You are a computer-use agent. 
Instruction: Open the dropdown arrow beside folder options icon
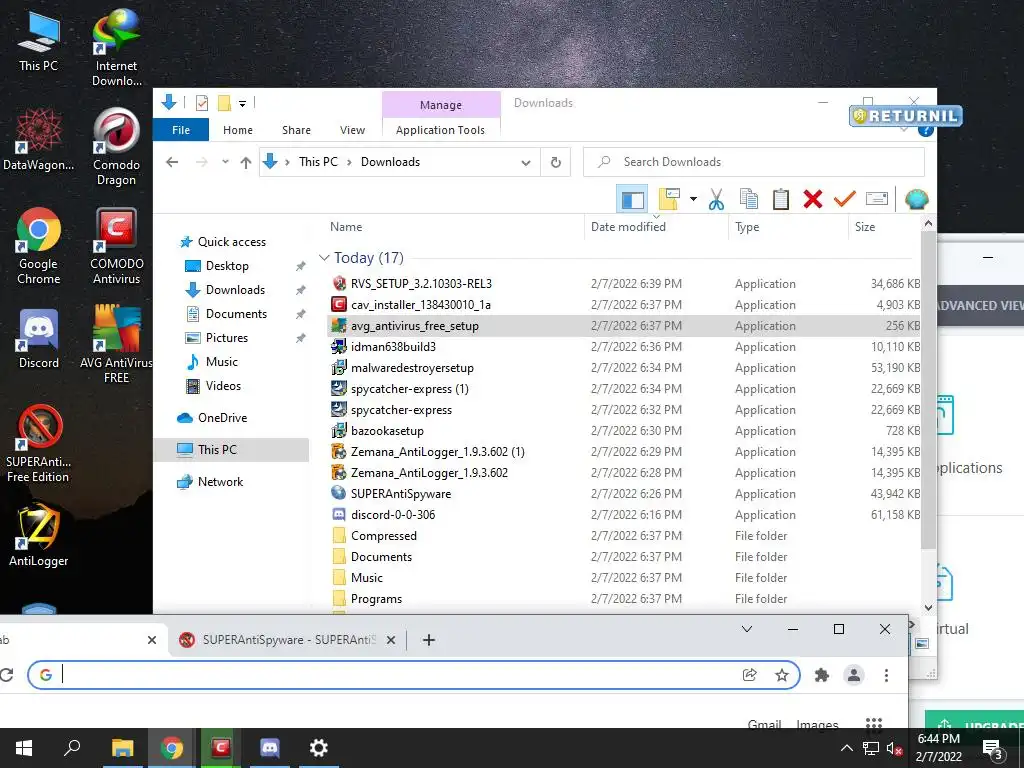693,199
